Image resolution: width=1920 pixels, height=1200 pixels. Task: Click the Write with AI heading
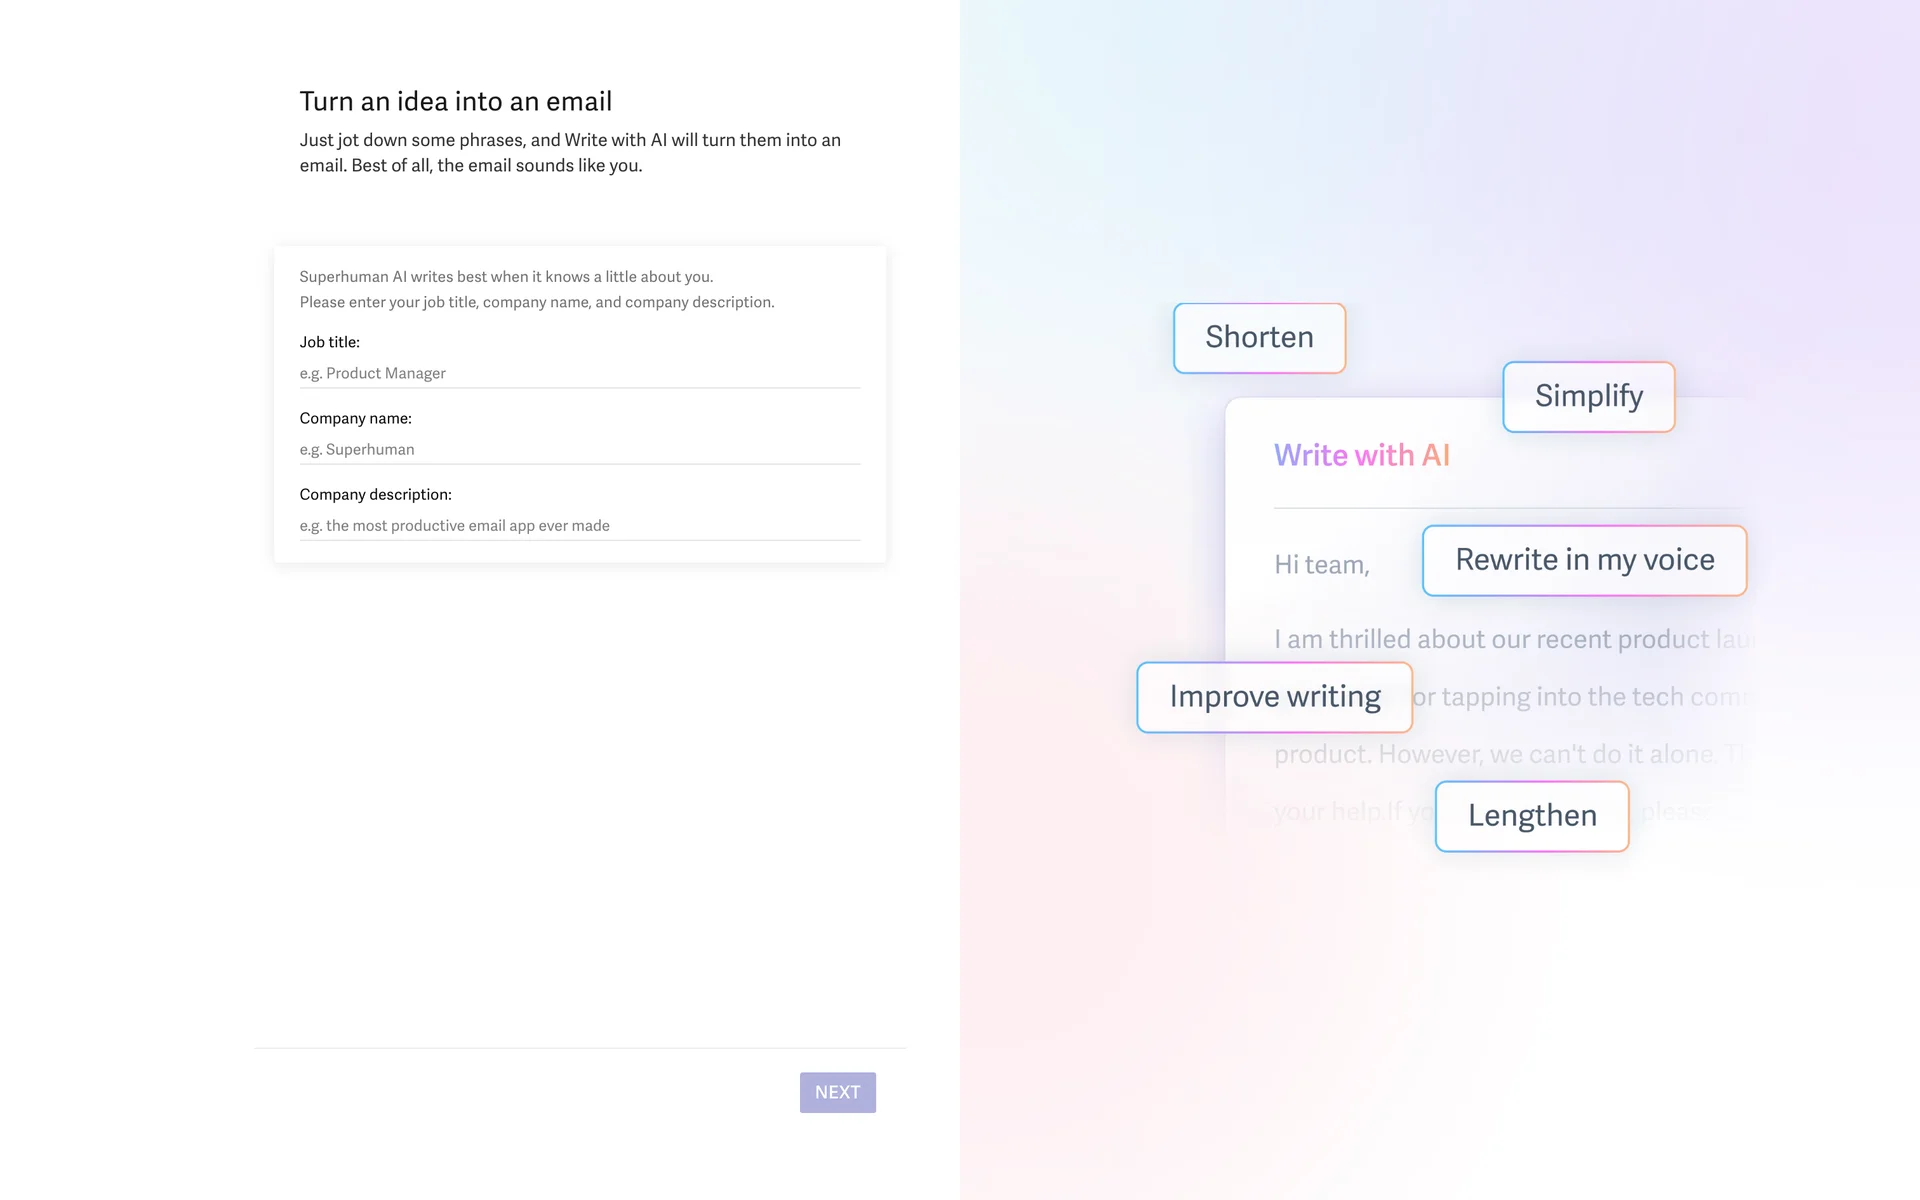click(1361, 455)
